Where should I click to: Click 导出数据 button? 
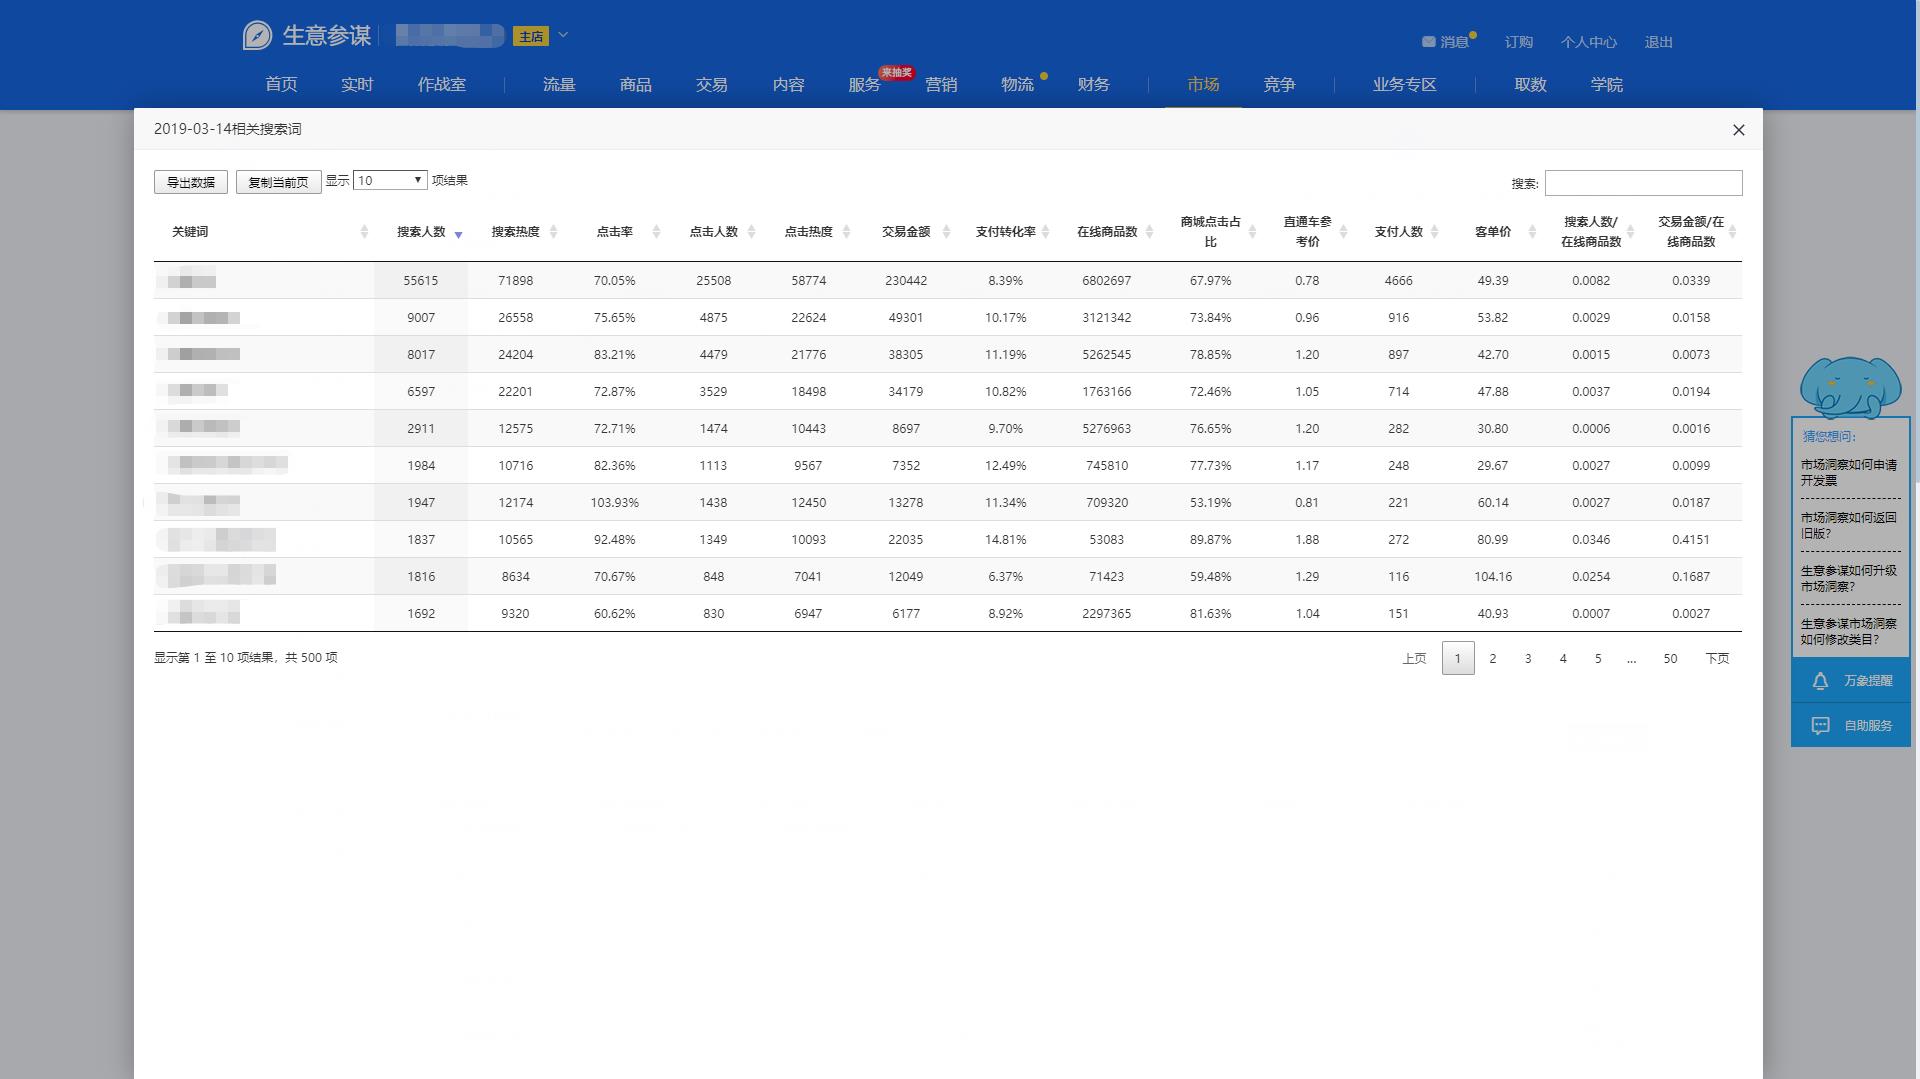point(191,182)
